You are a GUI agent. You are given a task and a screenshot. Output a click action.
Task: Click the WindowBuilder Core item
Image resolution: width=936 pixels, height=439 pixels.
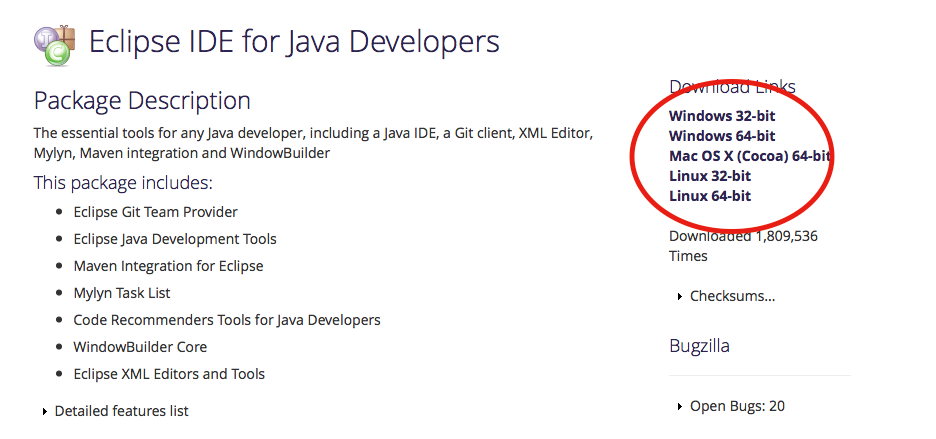(x=140, y=348)
